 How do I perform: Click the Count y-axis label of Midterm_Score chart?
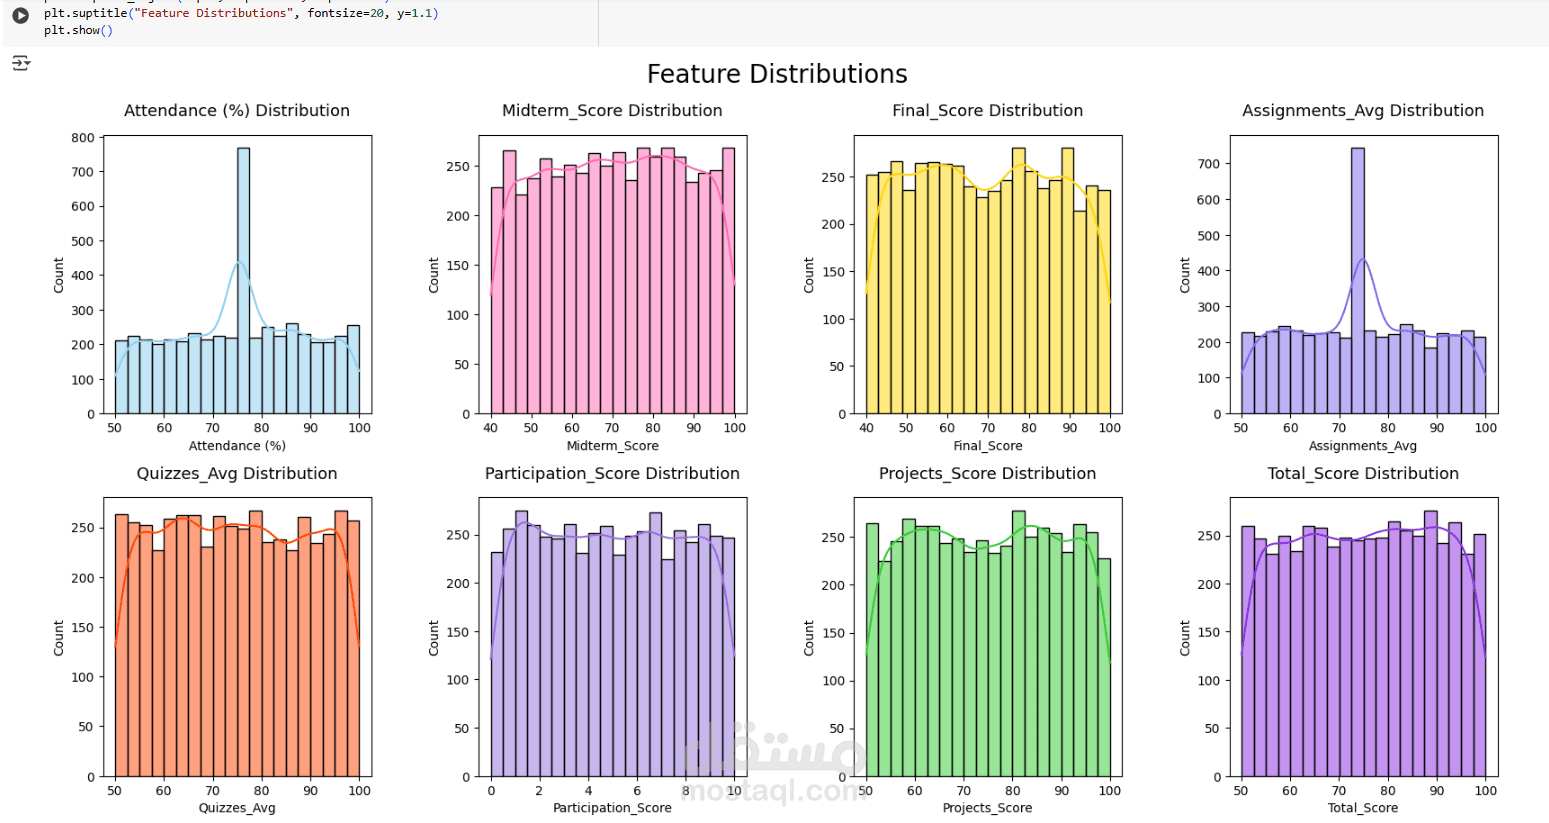coord(434,275)
